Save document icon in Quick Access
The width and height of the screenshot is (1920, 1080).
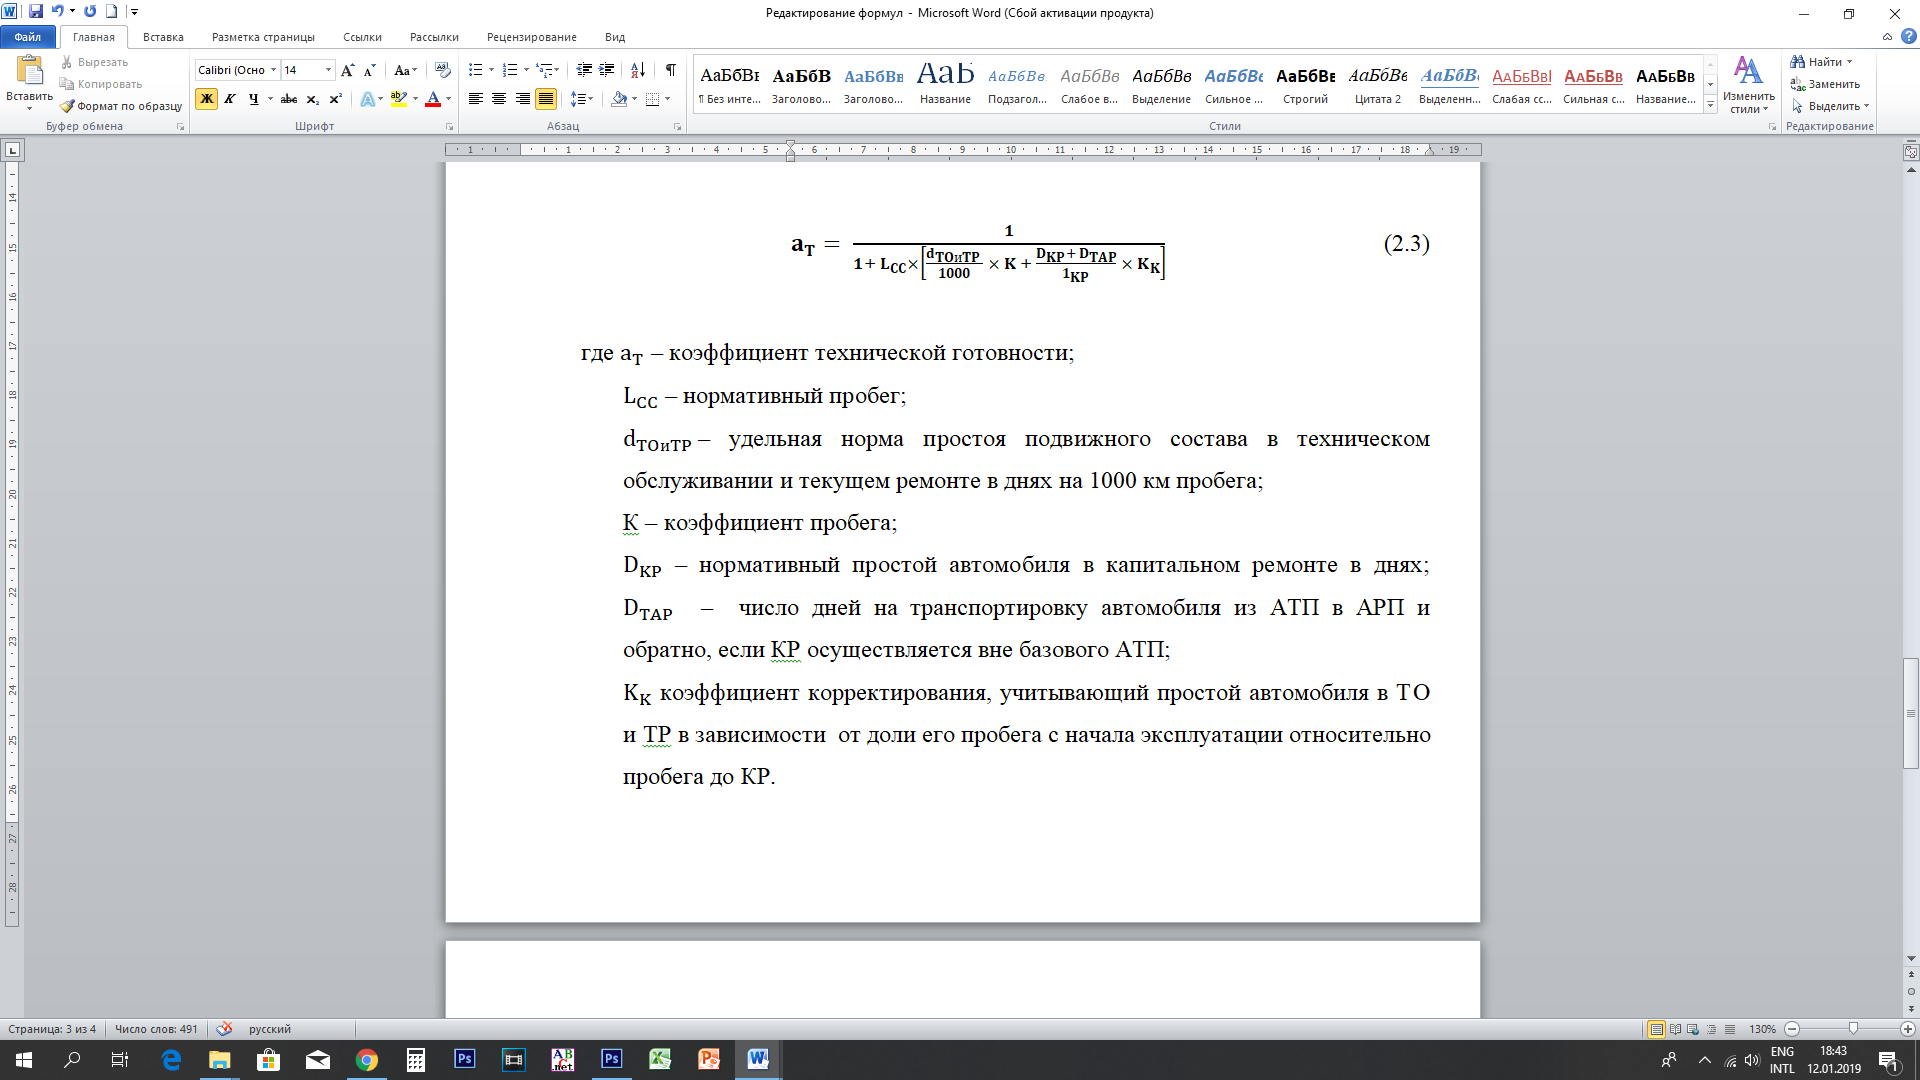pos(36,12)
